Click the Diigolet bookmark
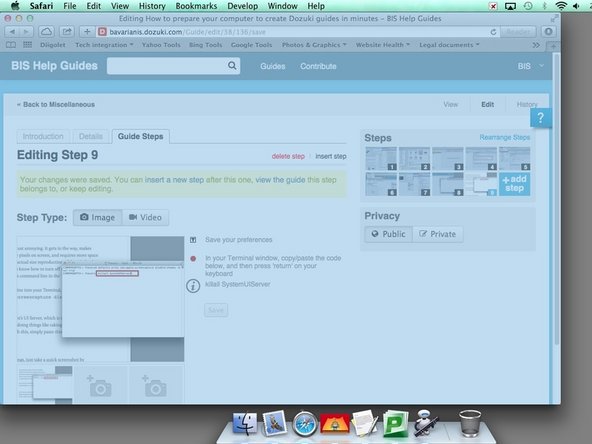The height and width of the screenshot is (444, 592). pos(52,45)
